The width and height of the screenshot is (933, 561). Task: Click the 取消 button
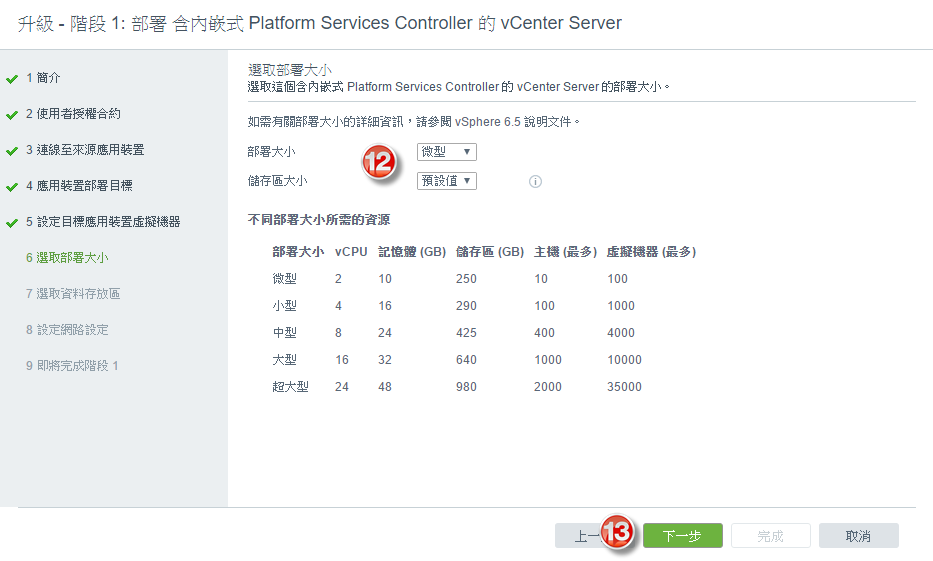pyautogui.click(x=858, y=535)
